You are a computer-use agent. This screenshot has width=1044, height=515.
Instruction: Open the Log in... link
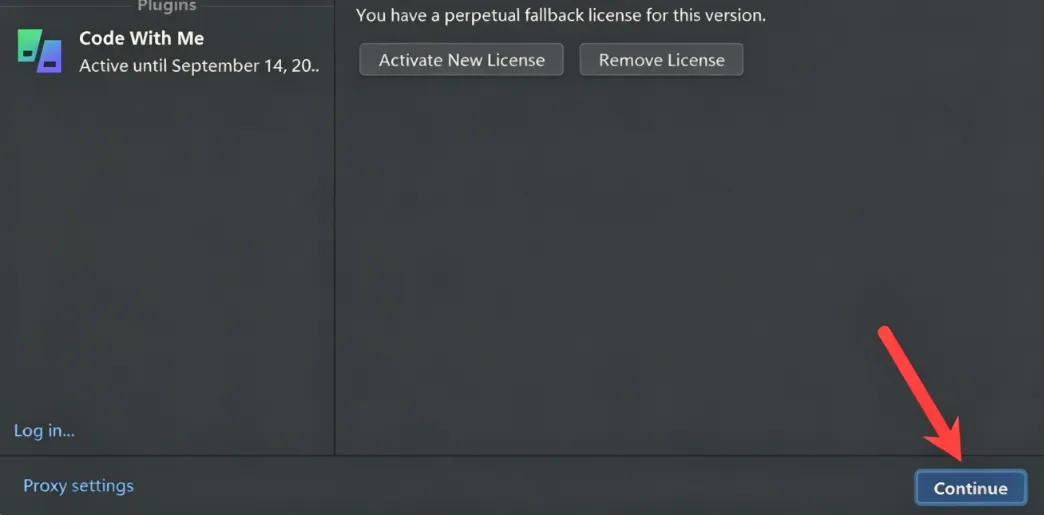(44, 430)
